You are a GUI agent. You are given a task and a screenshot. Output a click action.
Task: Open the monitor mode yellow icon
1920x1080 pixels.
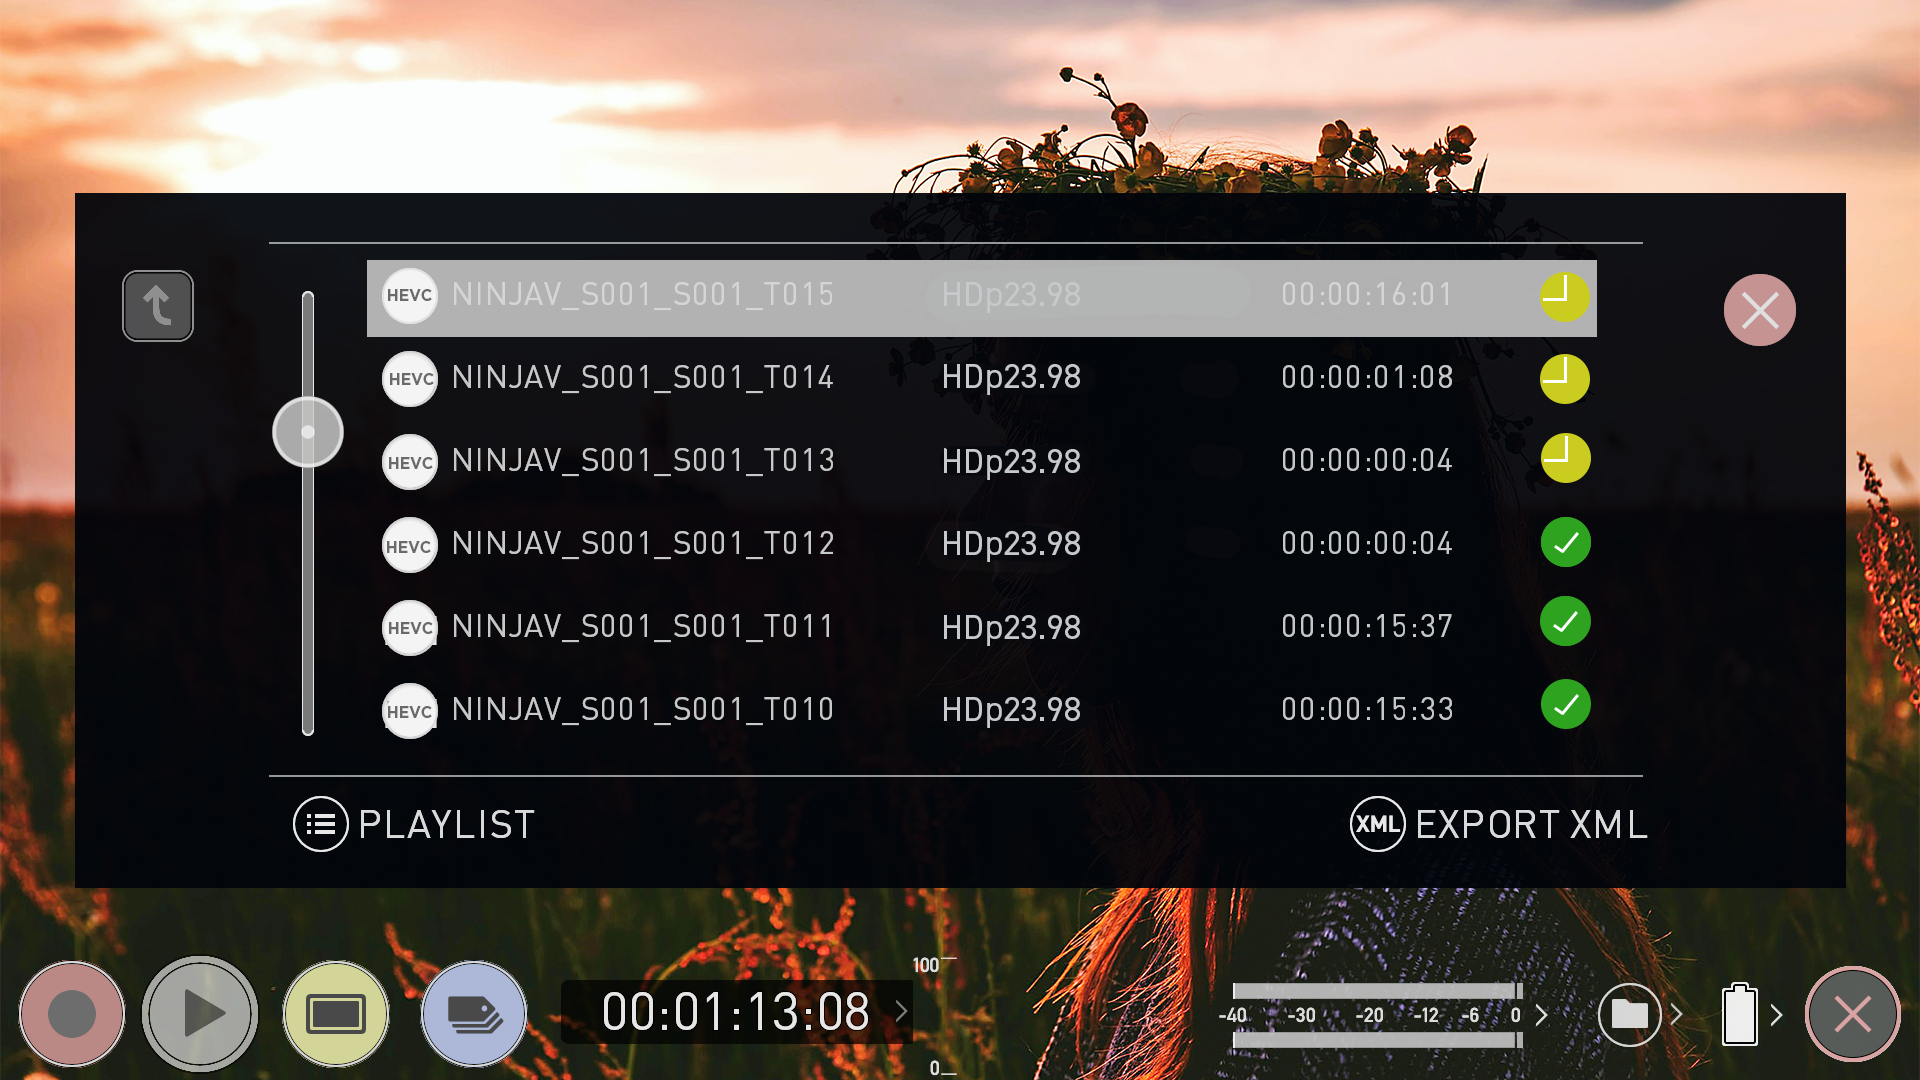[336, 1014]
